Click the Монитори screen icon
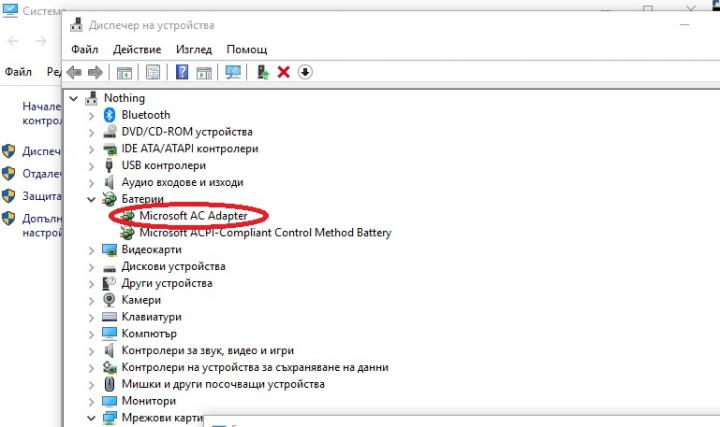The image size is (720, 427). [x=109, y=401]
